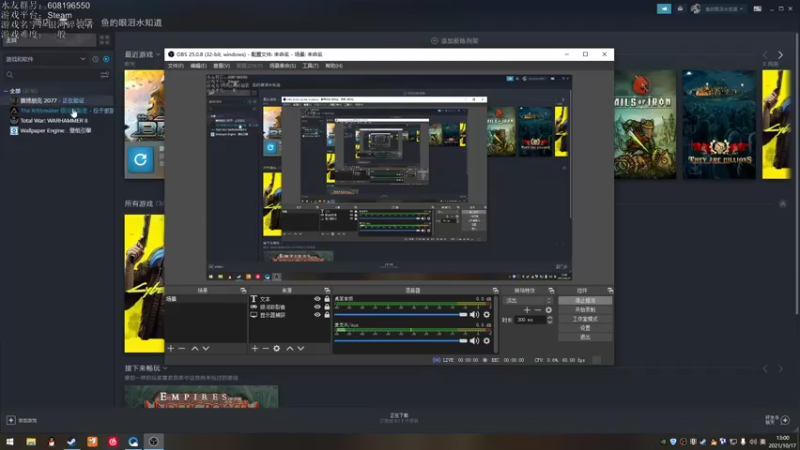Open Mic/Aux settings gear in mixer
800x450 pixels.
[x=486, y=341]
